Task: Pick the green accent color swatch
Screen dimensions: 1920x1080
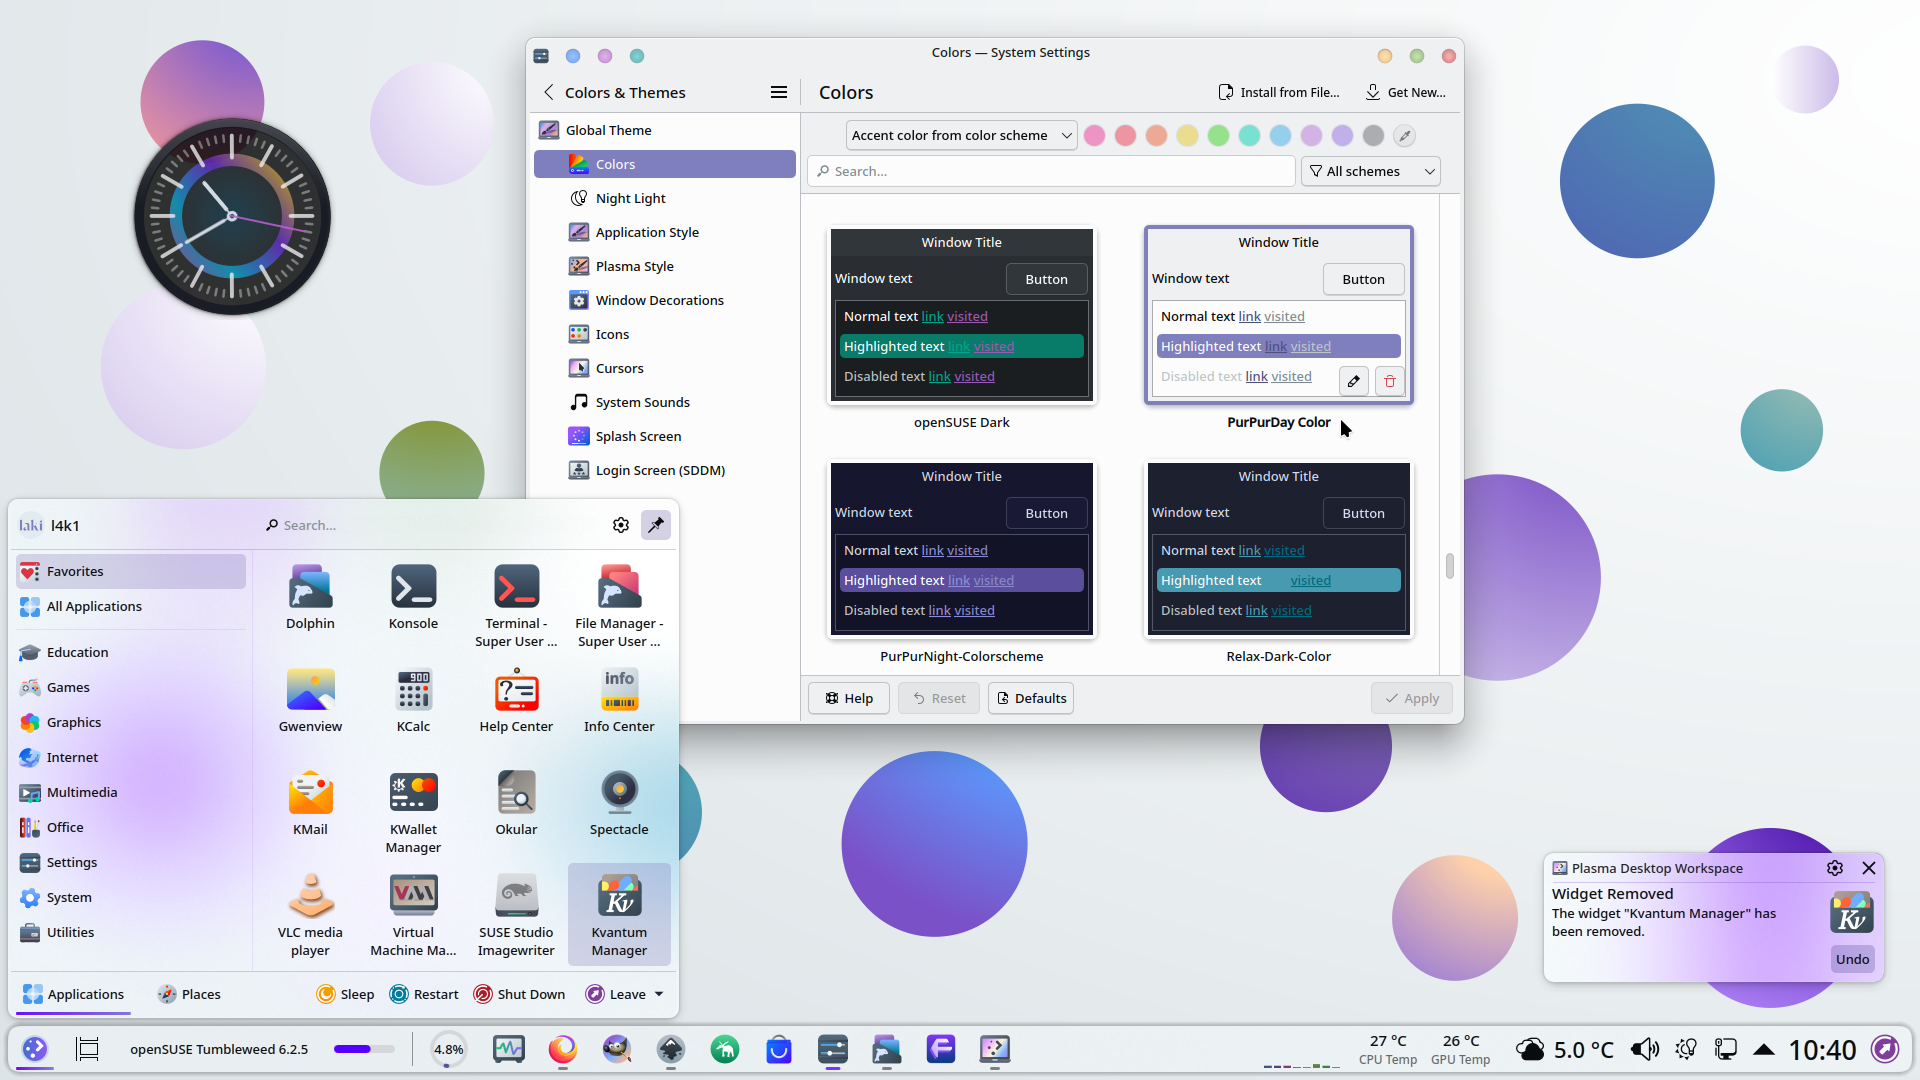Action: 1218,135
